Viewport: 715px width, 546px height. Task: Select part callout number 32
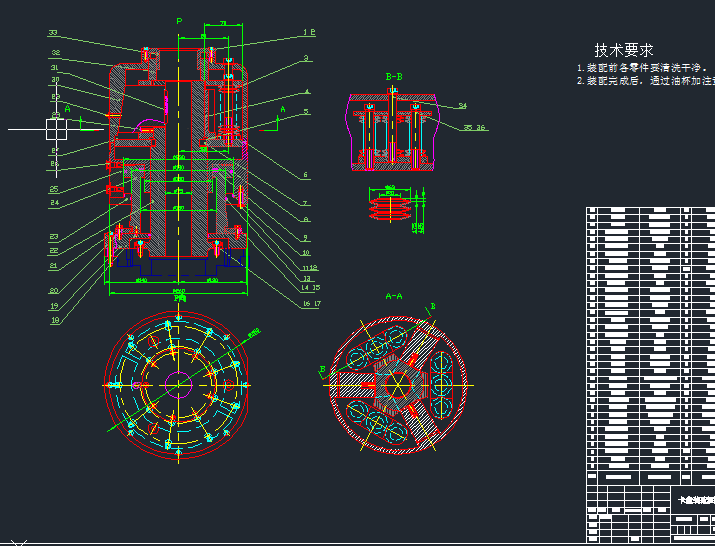[x=55, y=52]
